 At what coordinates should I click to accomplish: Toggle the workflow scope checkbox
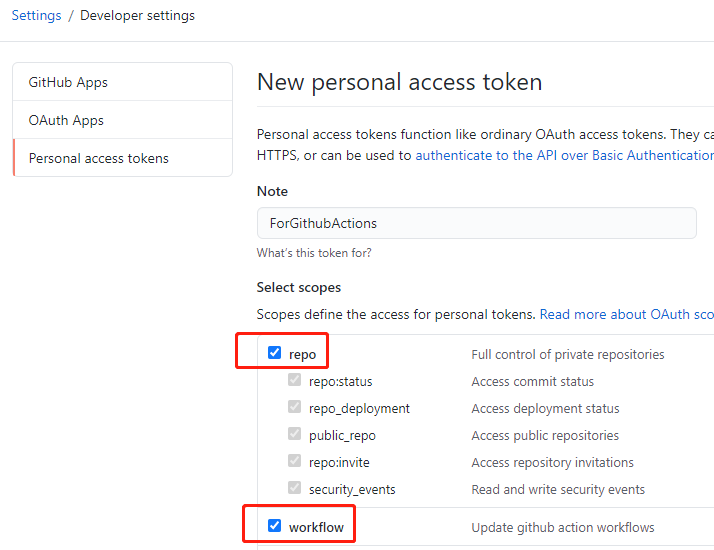(274, 526)
